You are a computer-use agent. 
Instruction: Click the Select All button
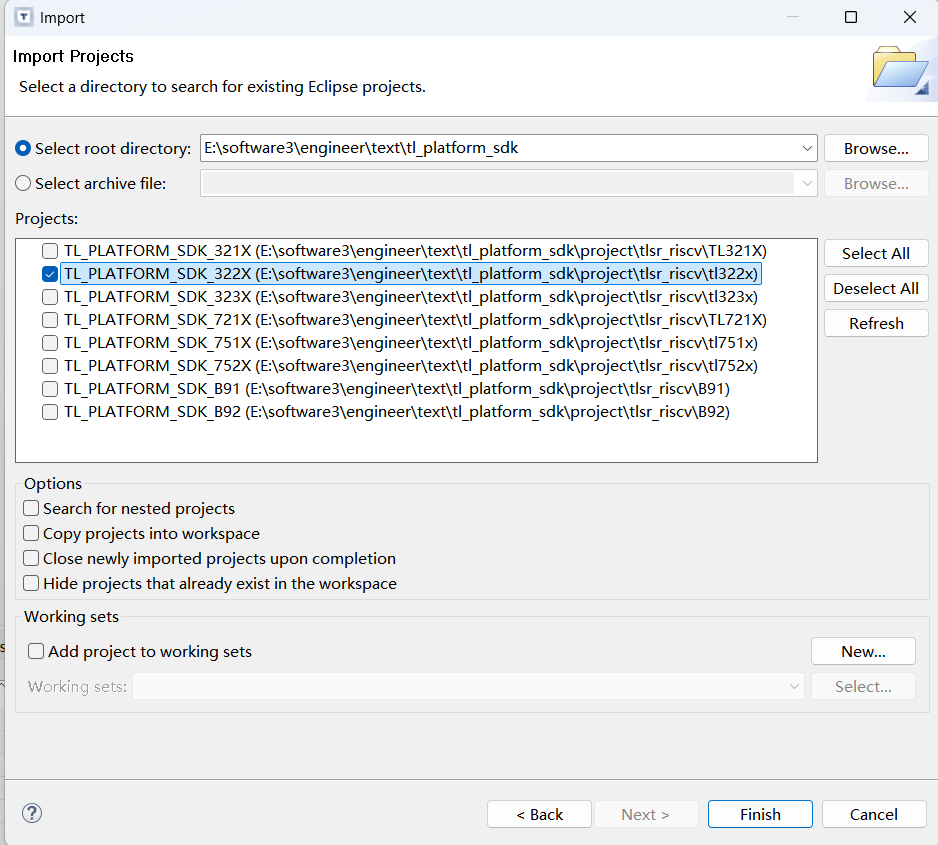coord(876,253)
